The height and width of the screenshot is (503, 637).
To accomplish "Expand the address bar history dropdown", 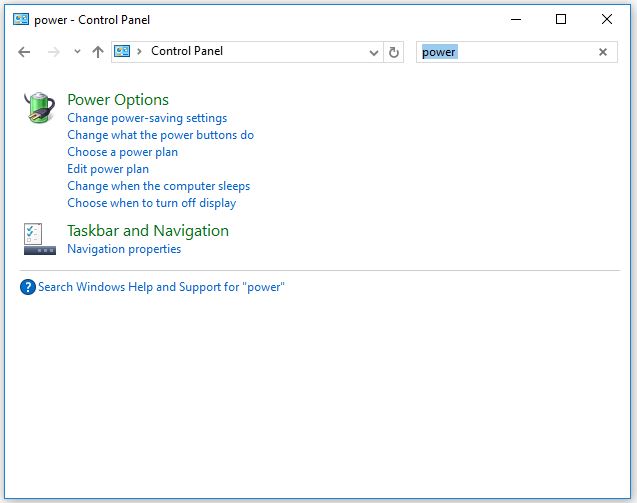I will tap(374, 52).
